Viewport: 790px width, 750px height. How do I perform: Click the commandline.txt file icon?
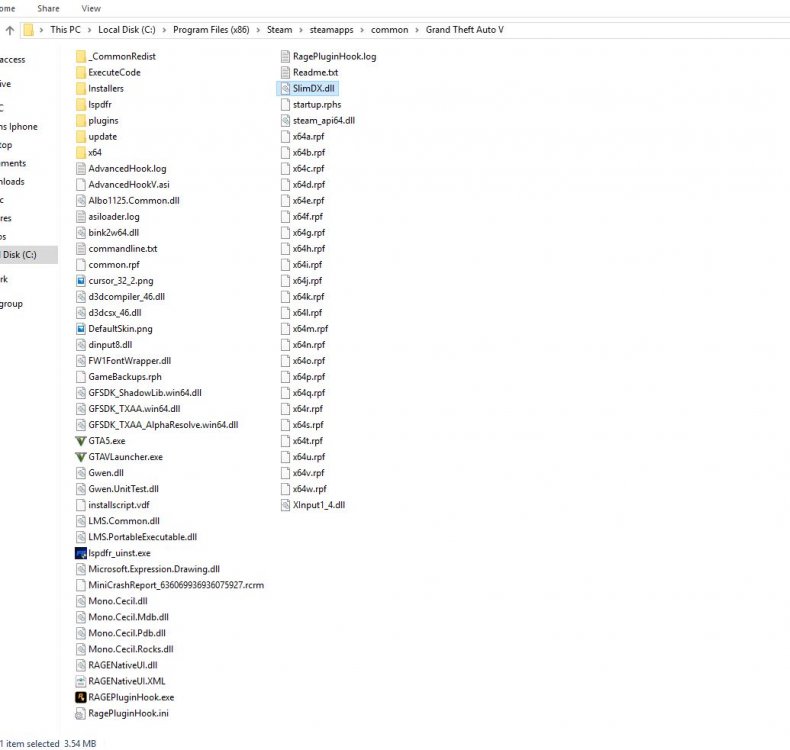pyautogui.click(x=81, y=249)
